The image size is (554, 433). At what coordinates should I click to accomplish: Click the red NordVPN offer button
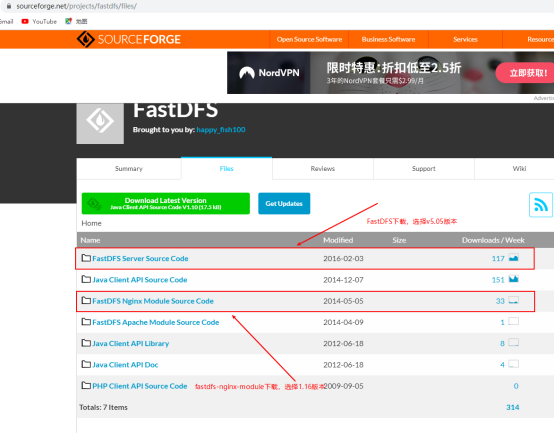[x=526, y=73]
